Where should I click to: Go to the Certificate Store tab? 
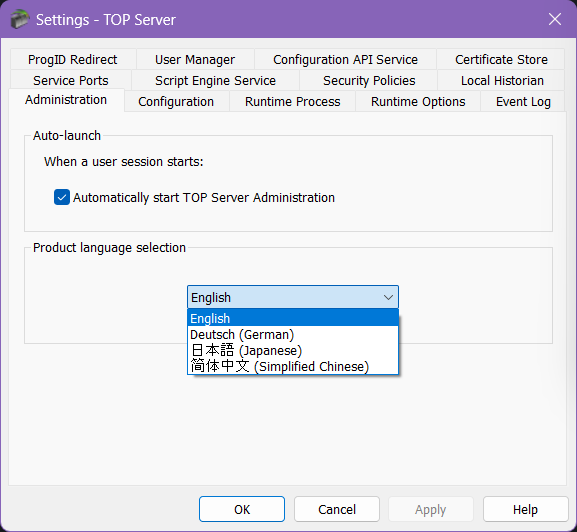(x=501, y=59)
